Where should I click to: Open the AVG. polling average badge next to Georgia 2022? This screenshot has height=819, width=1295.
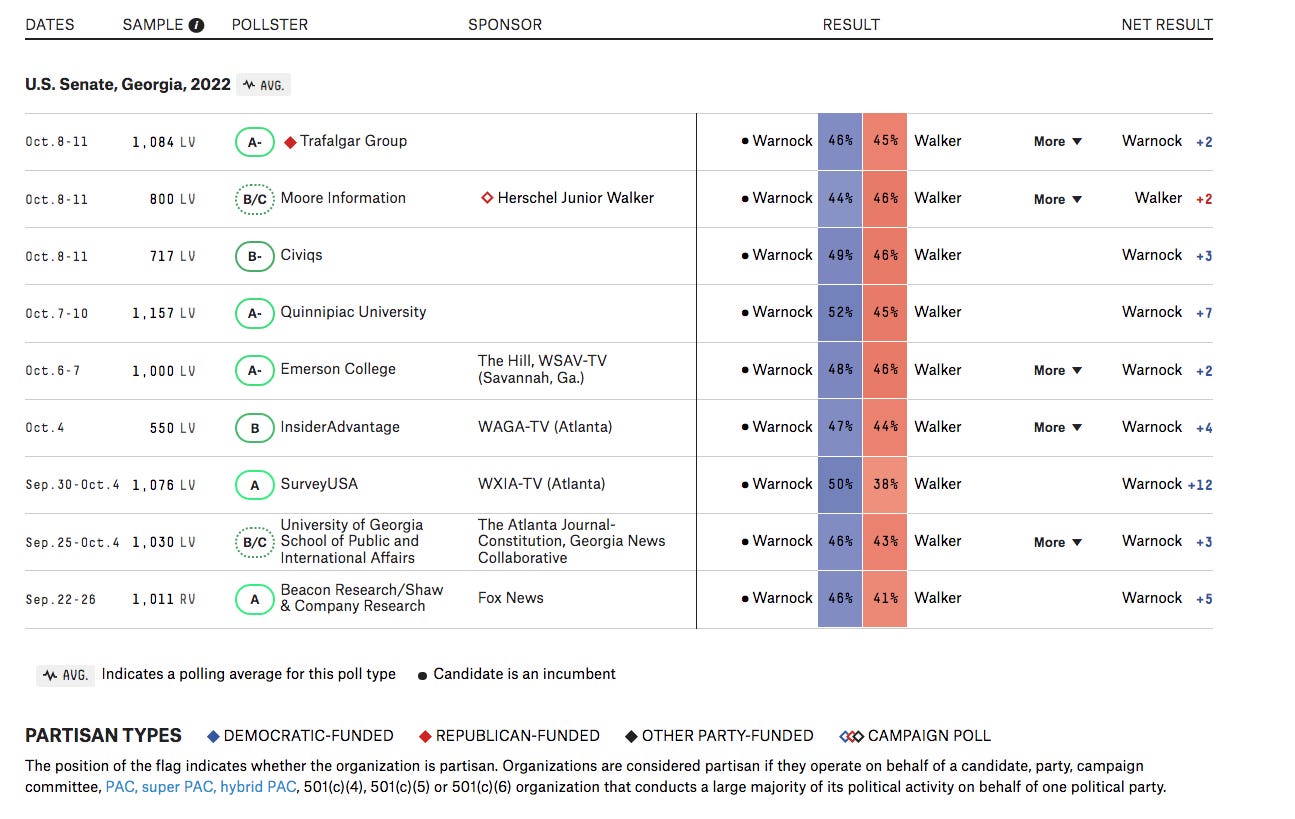tap(264, 85)
